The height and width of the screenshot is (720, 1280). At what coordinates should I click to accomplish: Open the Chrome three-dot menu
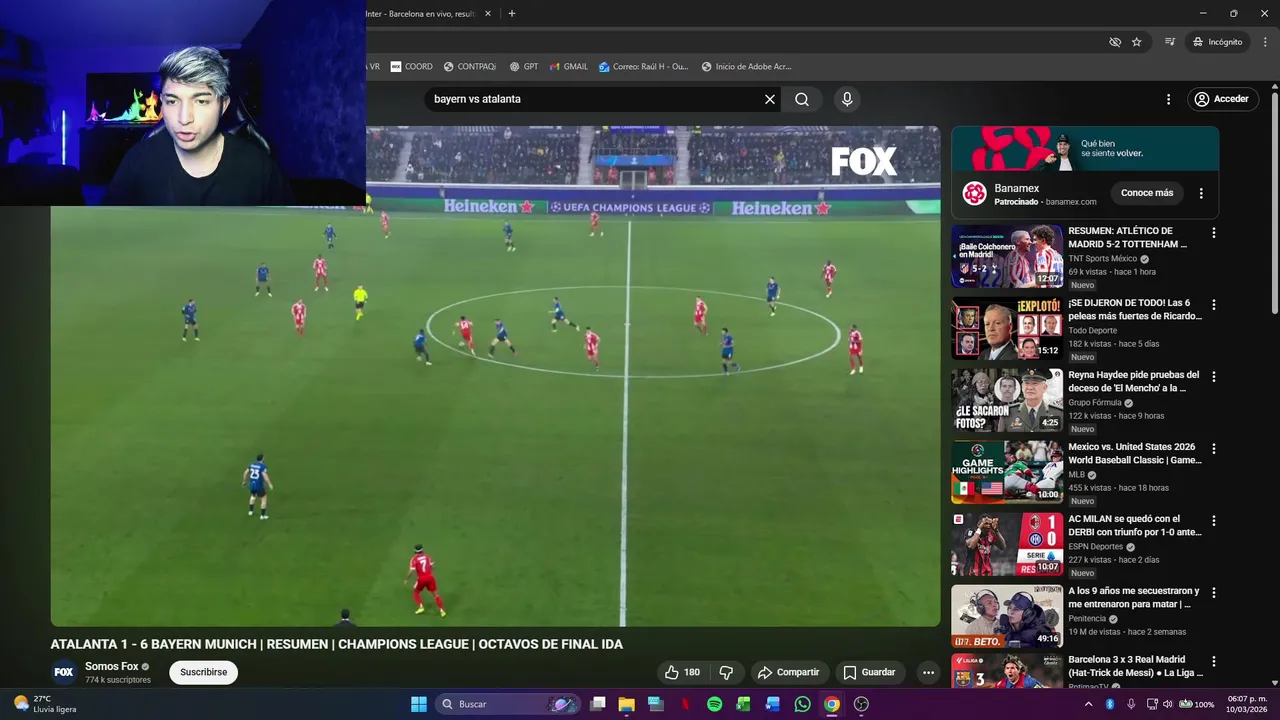click(x=1265, y=42)
